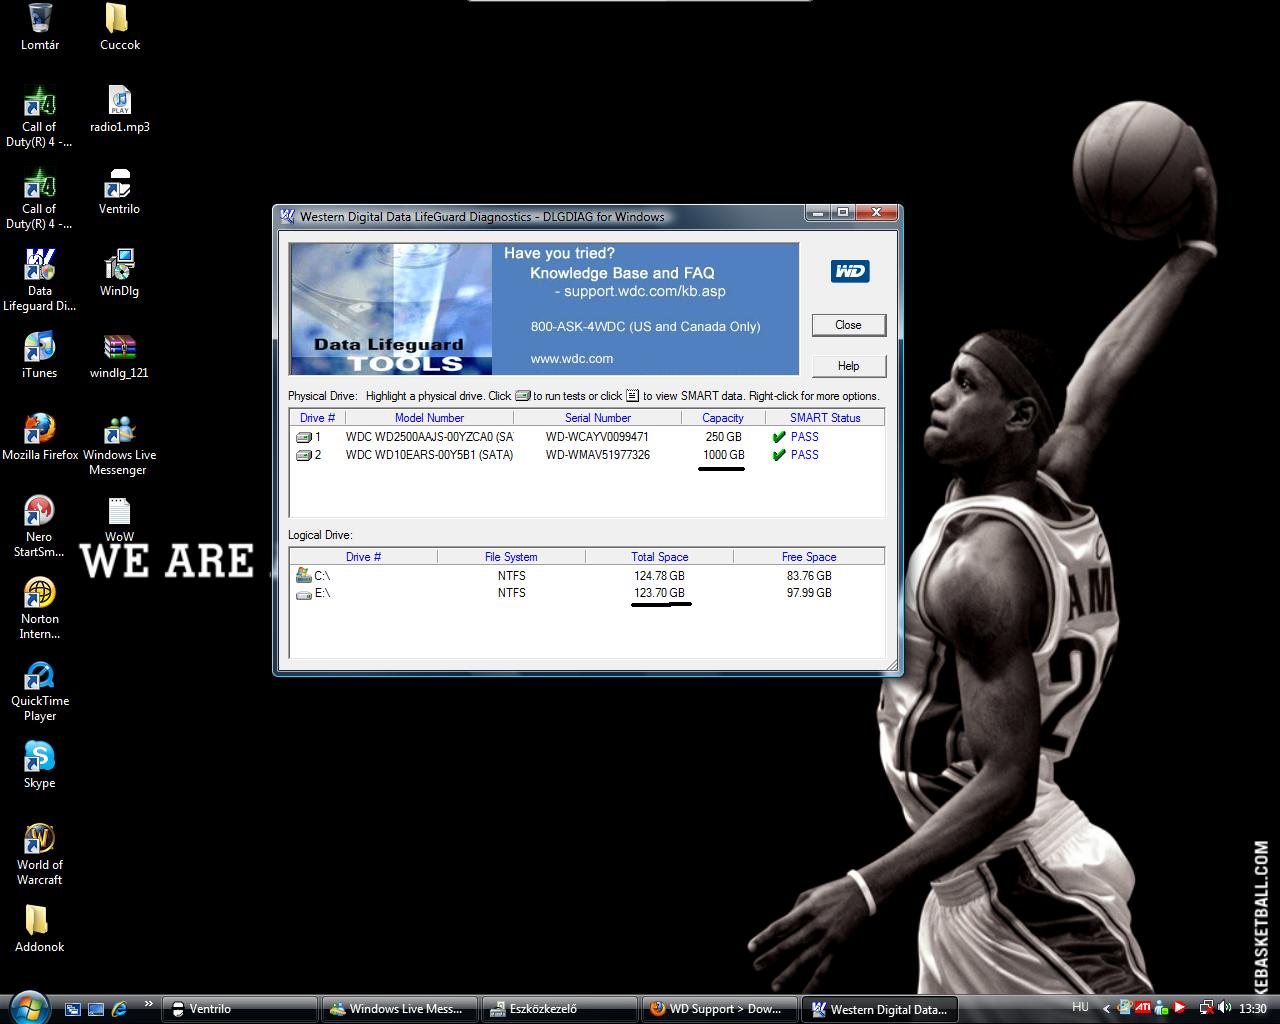1280x1024 pixels.
Task: Select radio1.mp3 file on desktop
Action: pos(119,109)
